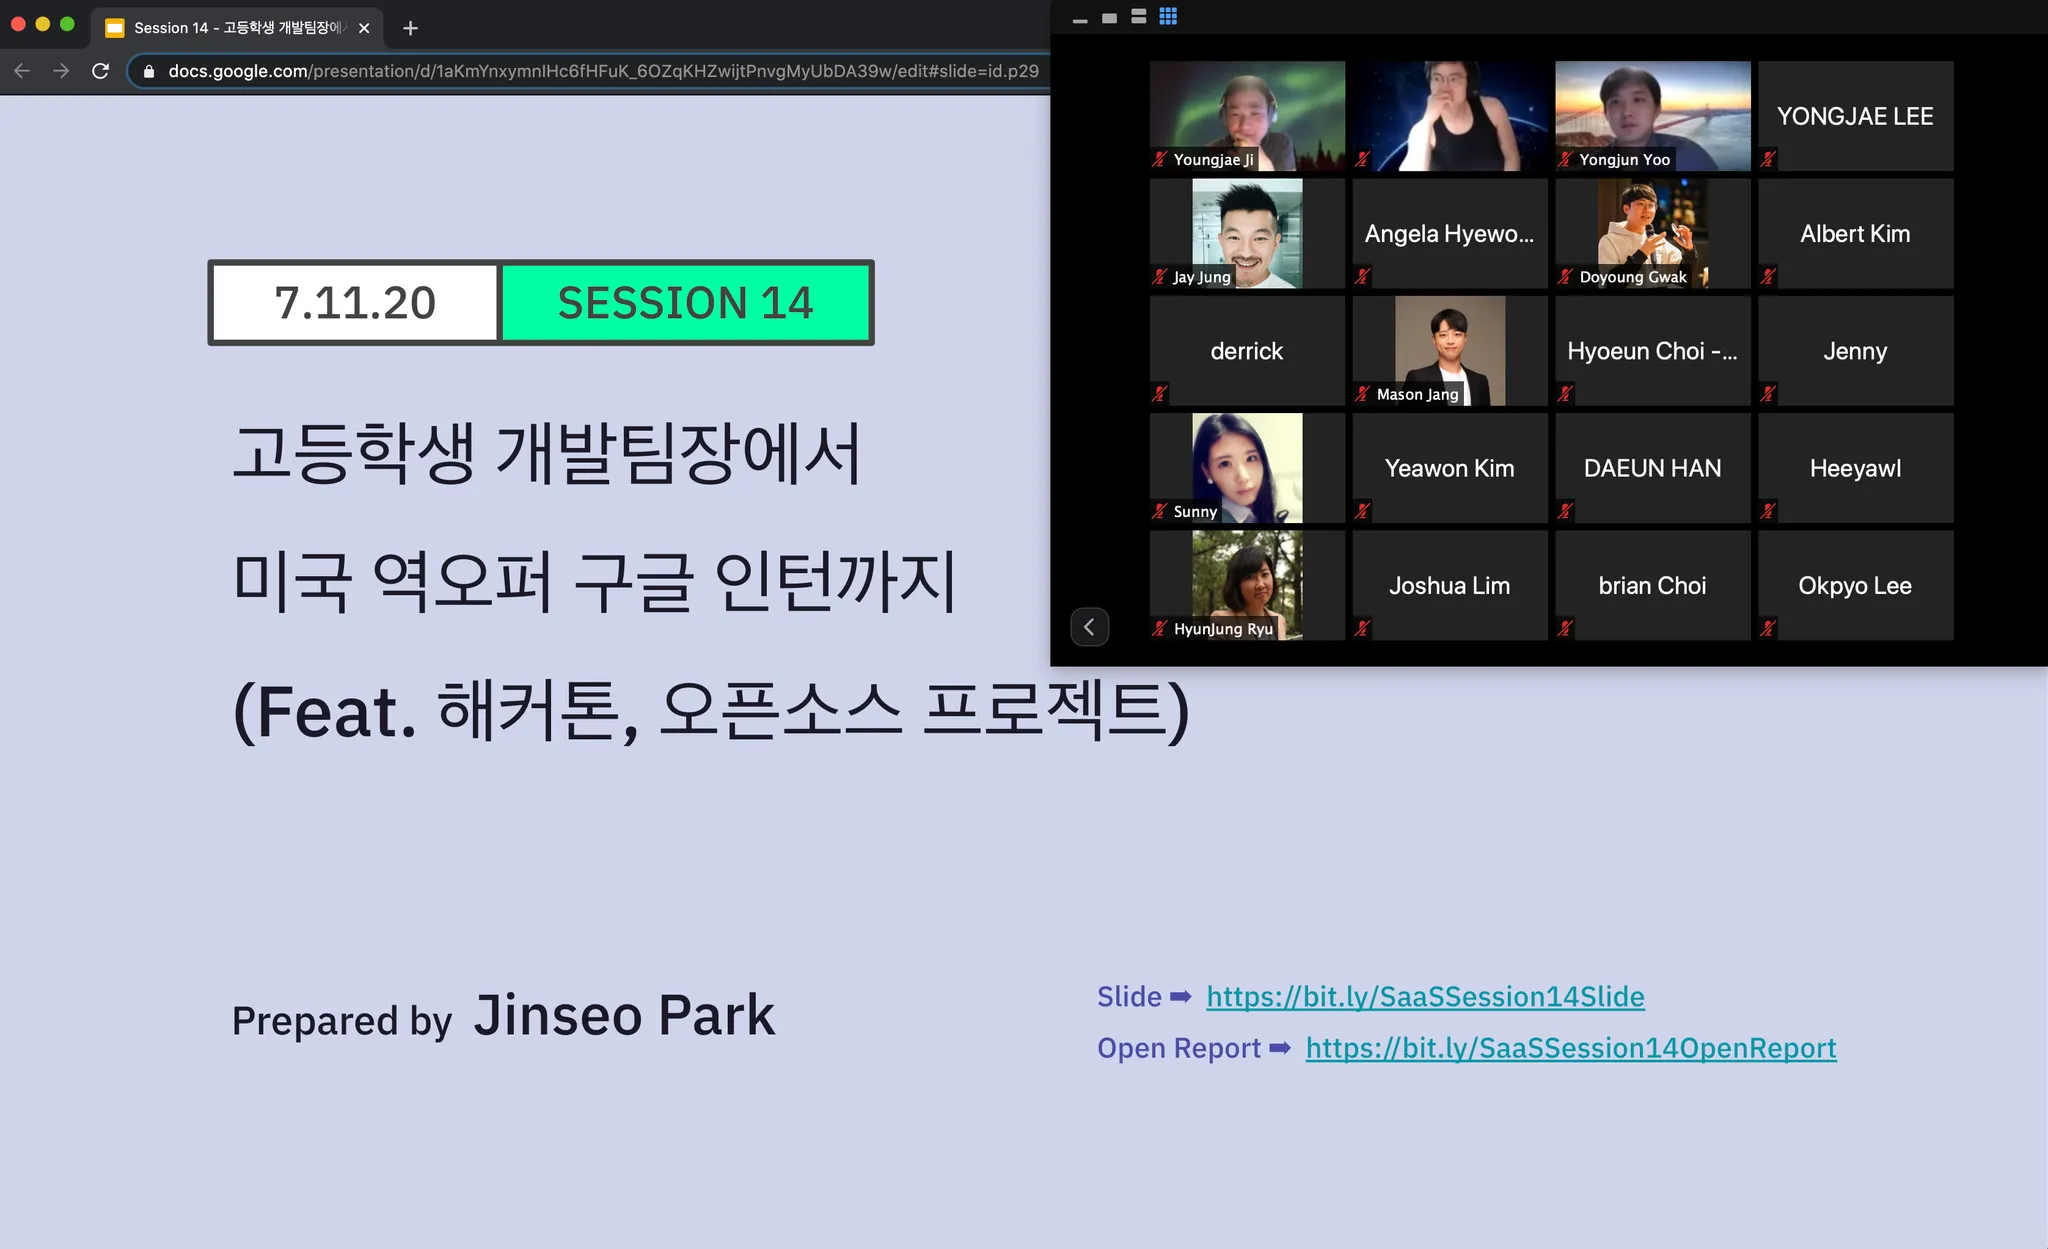This screenshot has height=1249, width=2048.
Task: Open the SaaSSession14Slide bit.ly link
Action: coord(1424,996)
